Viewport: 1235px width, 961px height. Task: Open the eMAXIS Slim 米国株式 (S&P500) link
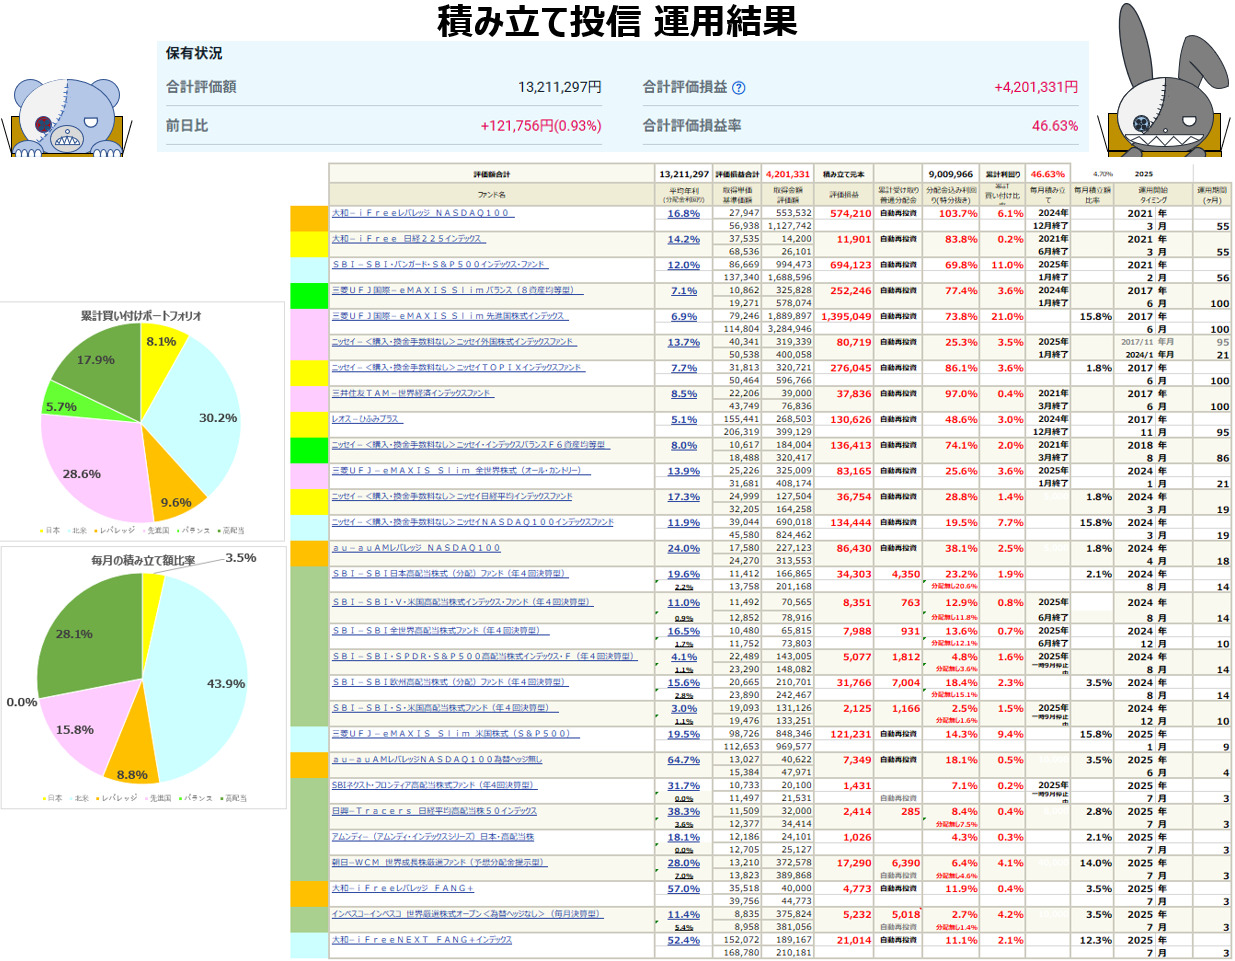click(x=451, y=734)
